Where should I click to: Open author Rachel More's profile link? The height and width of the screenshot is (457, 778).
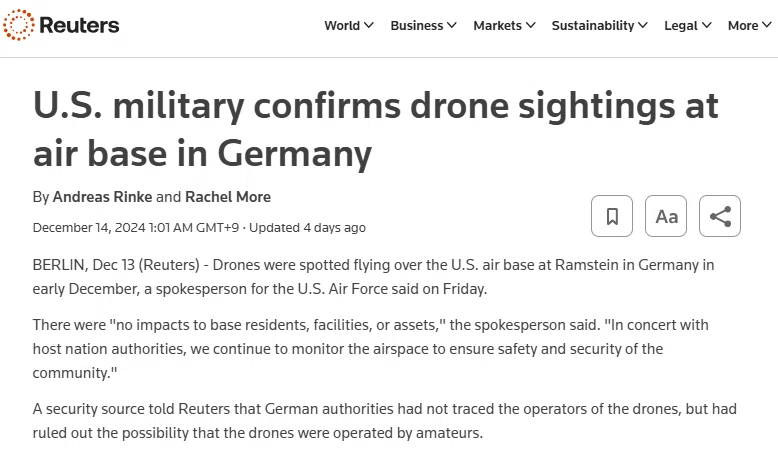click(228, 197)
